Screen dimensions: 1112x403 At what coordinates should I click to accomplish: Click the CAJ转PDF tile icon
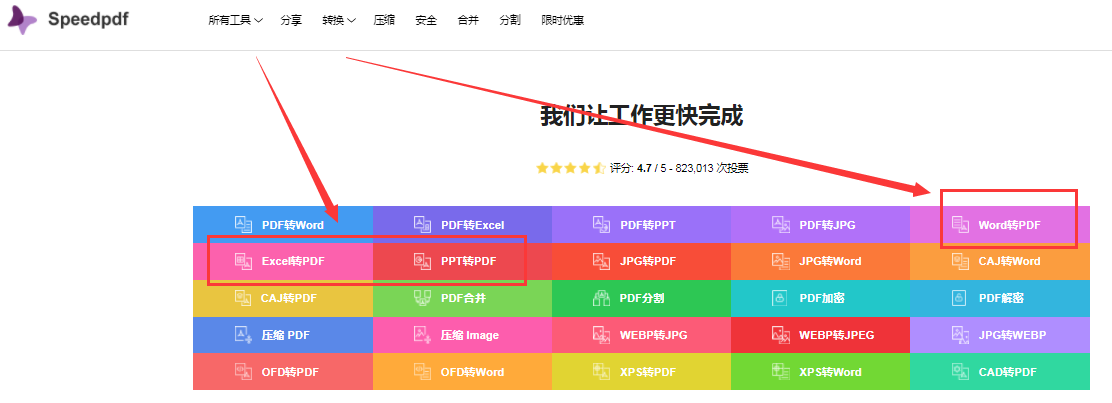[x=243, y=298]
